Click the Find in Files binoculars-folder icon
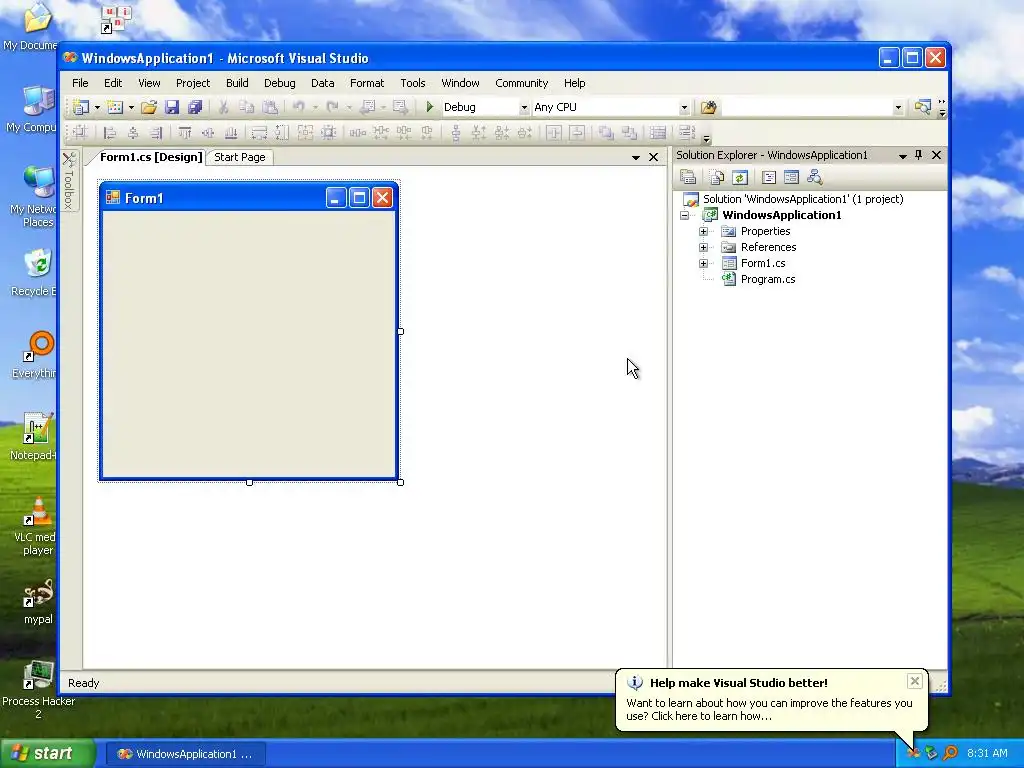The width and height of the screenshot is (1024, 768). pyautogui.click(x=709, y=107)
